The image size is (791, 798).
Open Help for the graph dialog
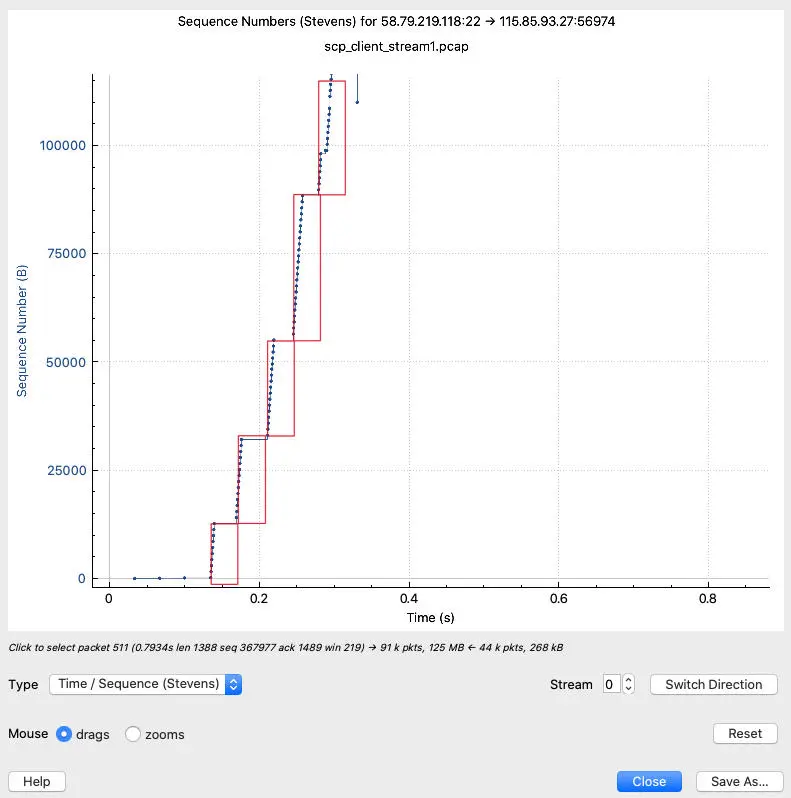point(37,781)
